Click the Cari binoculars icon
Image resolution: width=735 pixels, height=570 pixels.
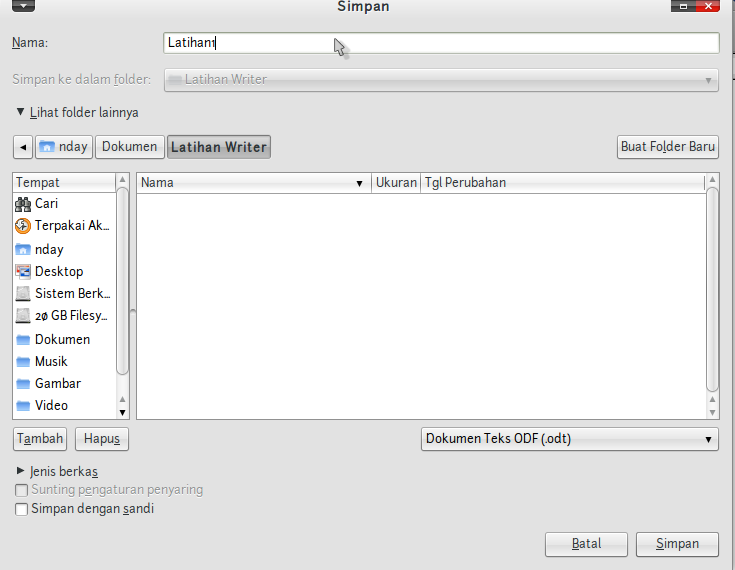pos(22,204)
